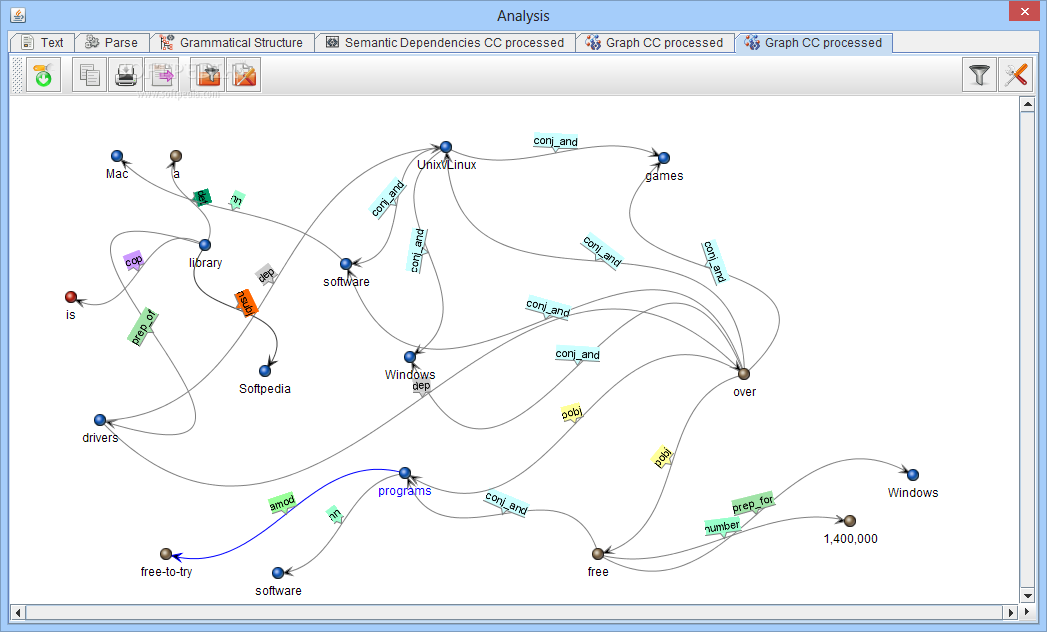Viewport: 1047px width, 632px height.
Task: Select the Softpedia node
Action: [265, 371]
